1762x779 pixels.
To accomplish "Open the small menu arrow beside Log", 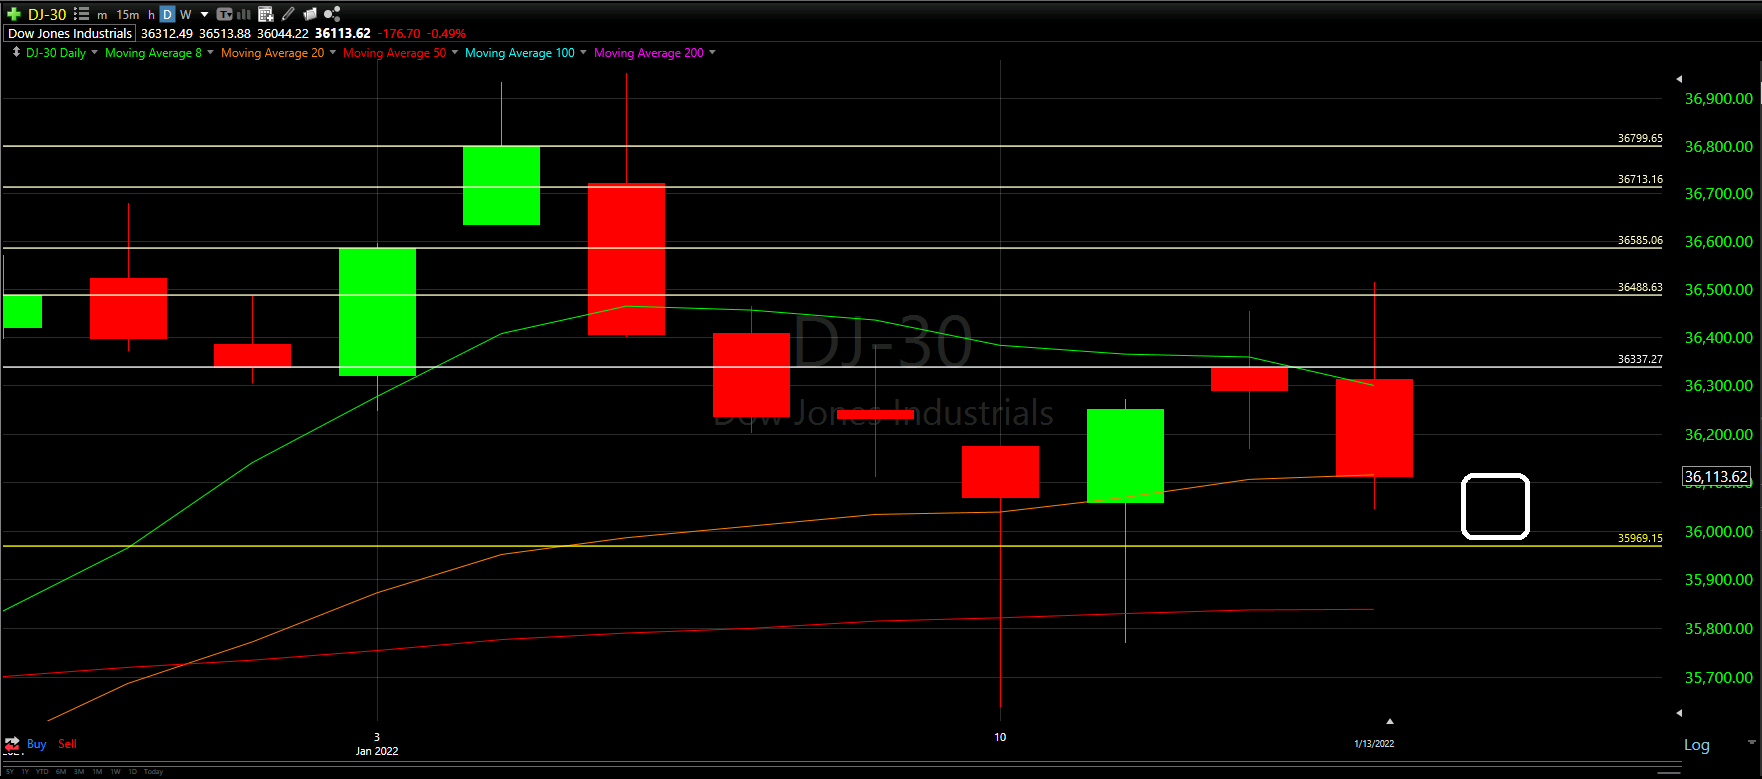I will [x=1751, y=742].
